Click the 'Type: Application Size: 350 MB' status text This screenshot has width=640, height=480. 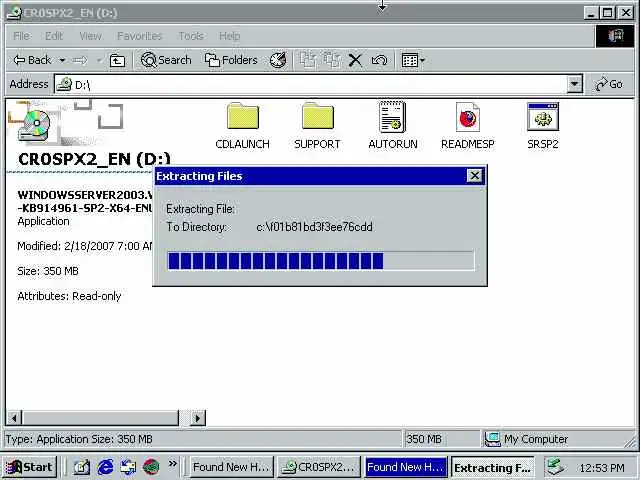[79, 439]
